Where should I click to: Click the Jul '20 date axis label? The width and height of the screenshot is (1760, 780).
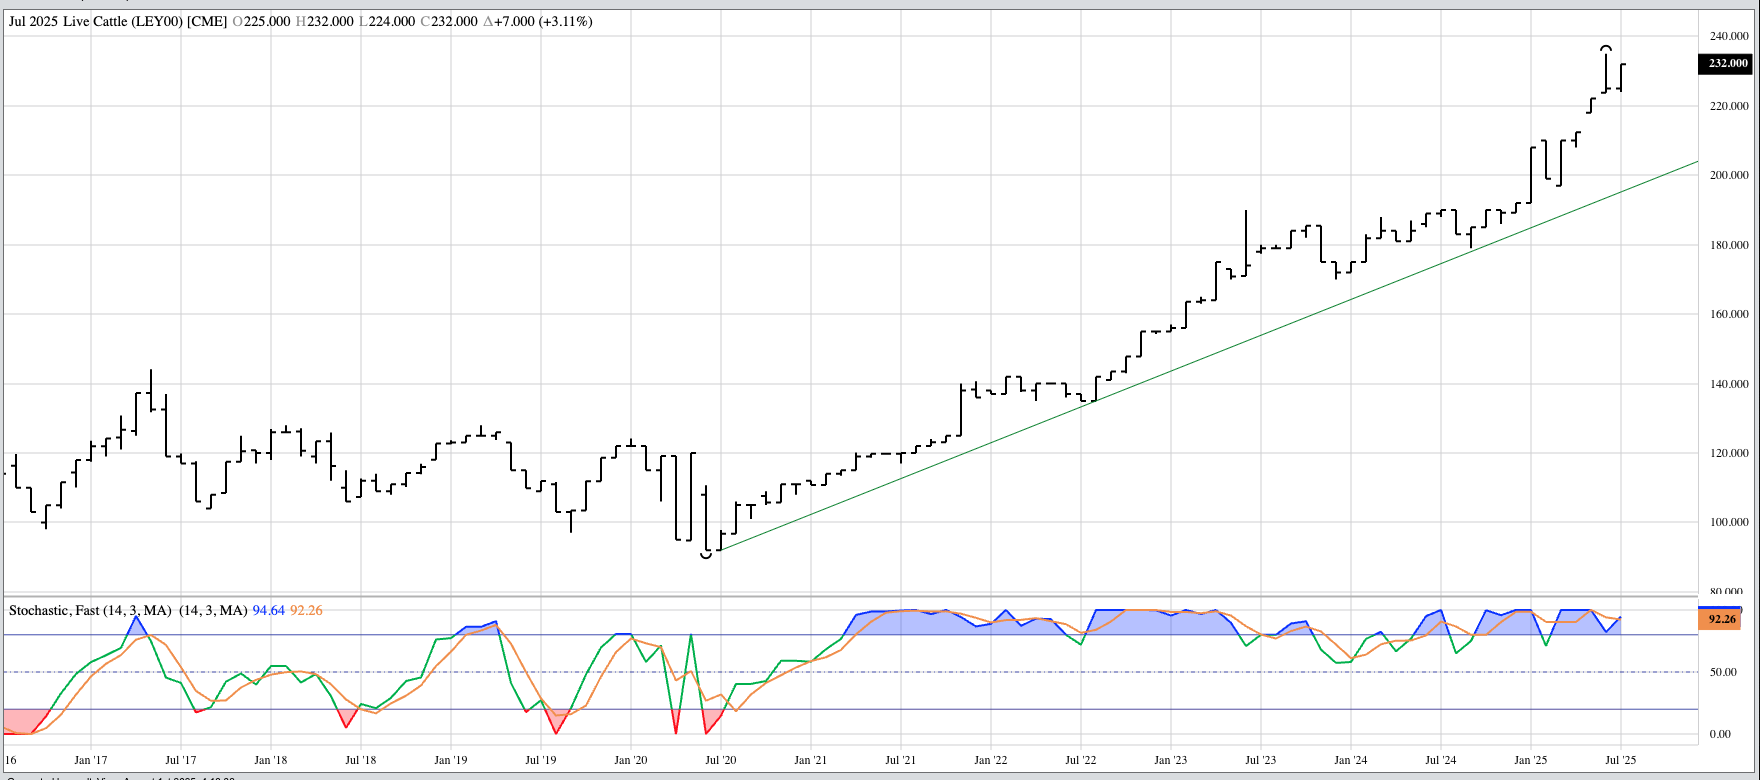point(720,760)
